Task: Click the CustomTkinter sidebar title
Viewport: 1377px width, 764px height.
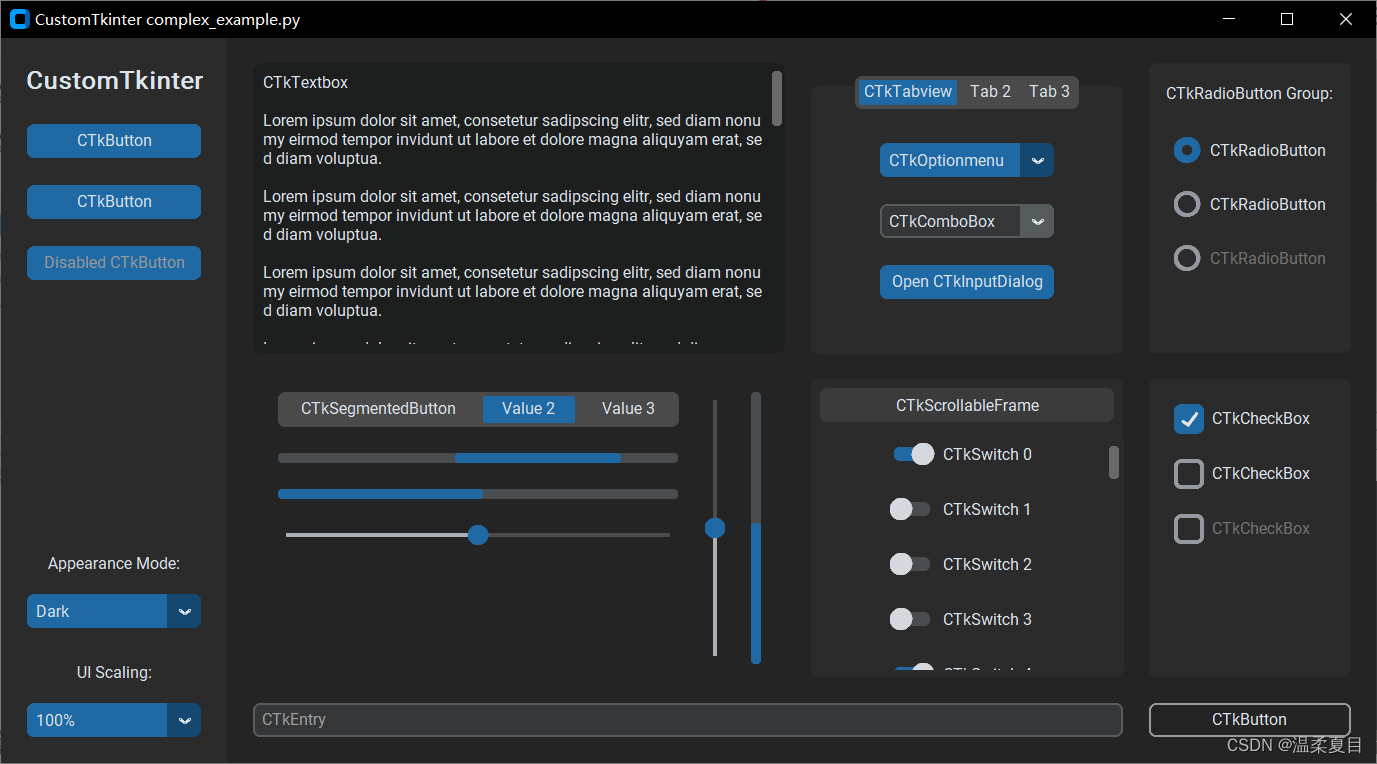Action: click(114, 81)
